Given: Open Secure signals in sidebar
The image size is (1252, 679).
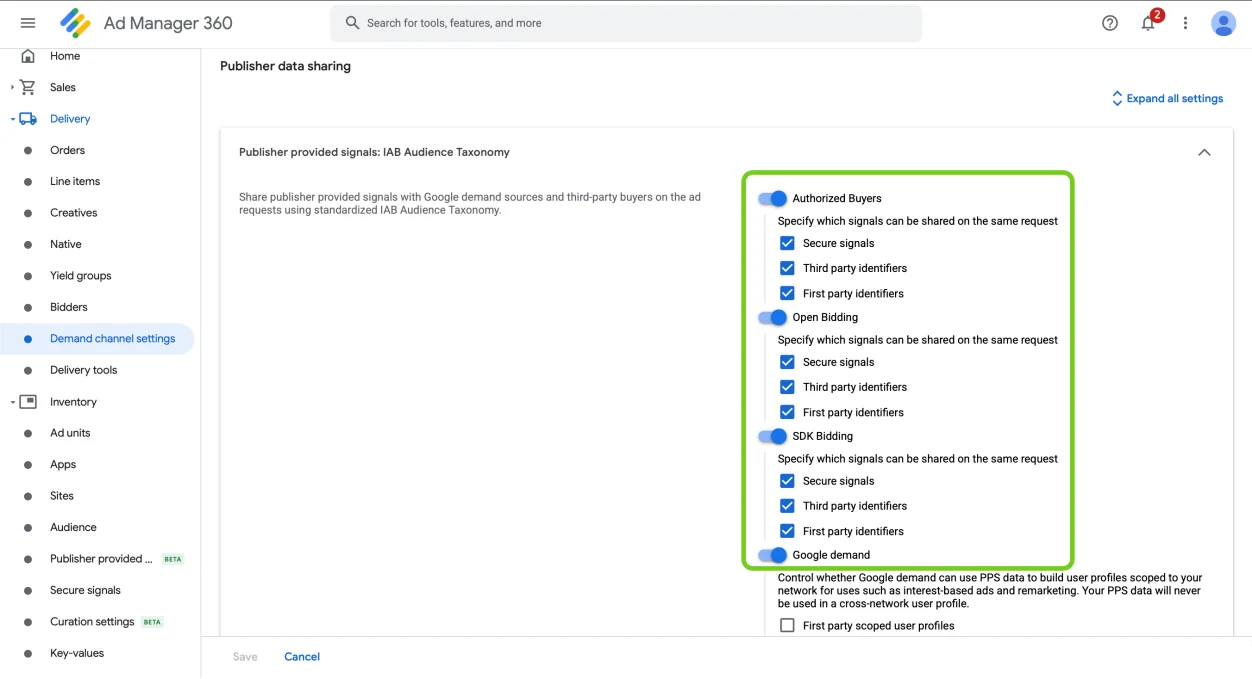Looking at the screenshot, I should point(85,590).
